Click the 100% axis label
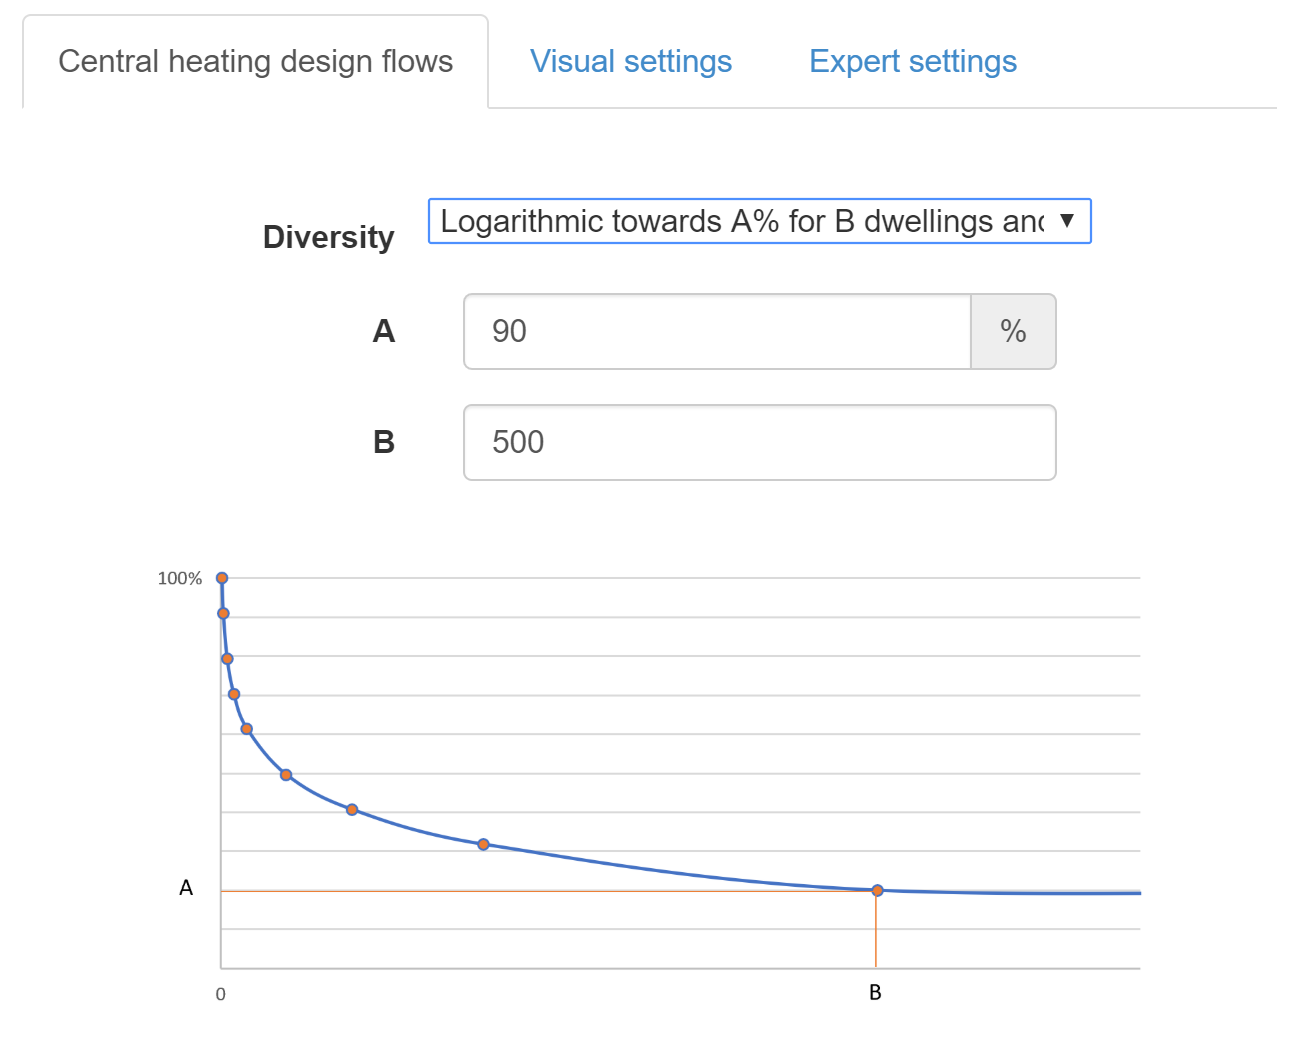1302x1052 pixels. tap(180, 579)
